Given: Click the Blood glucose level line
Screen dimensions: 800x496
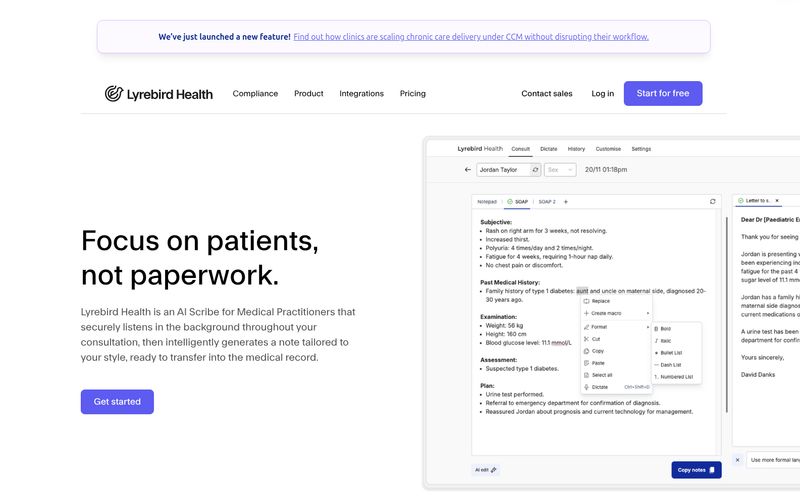Looking at the screenshot, I should tap(529, 343).
